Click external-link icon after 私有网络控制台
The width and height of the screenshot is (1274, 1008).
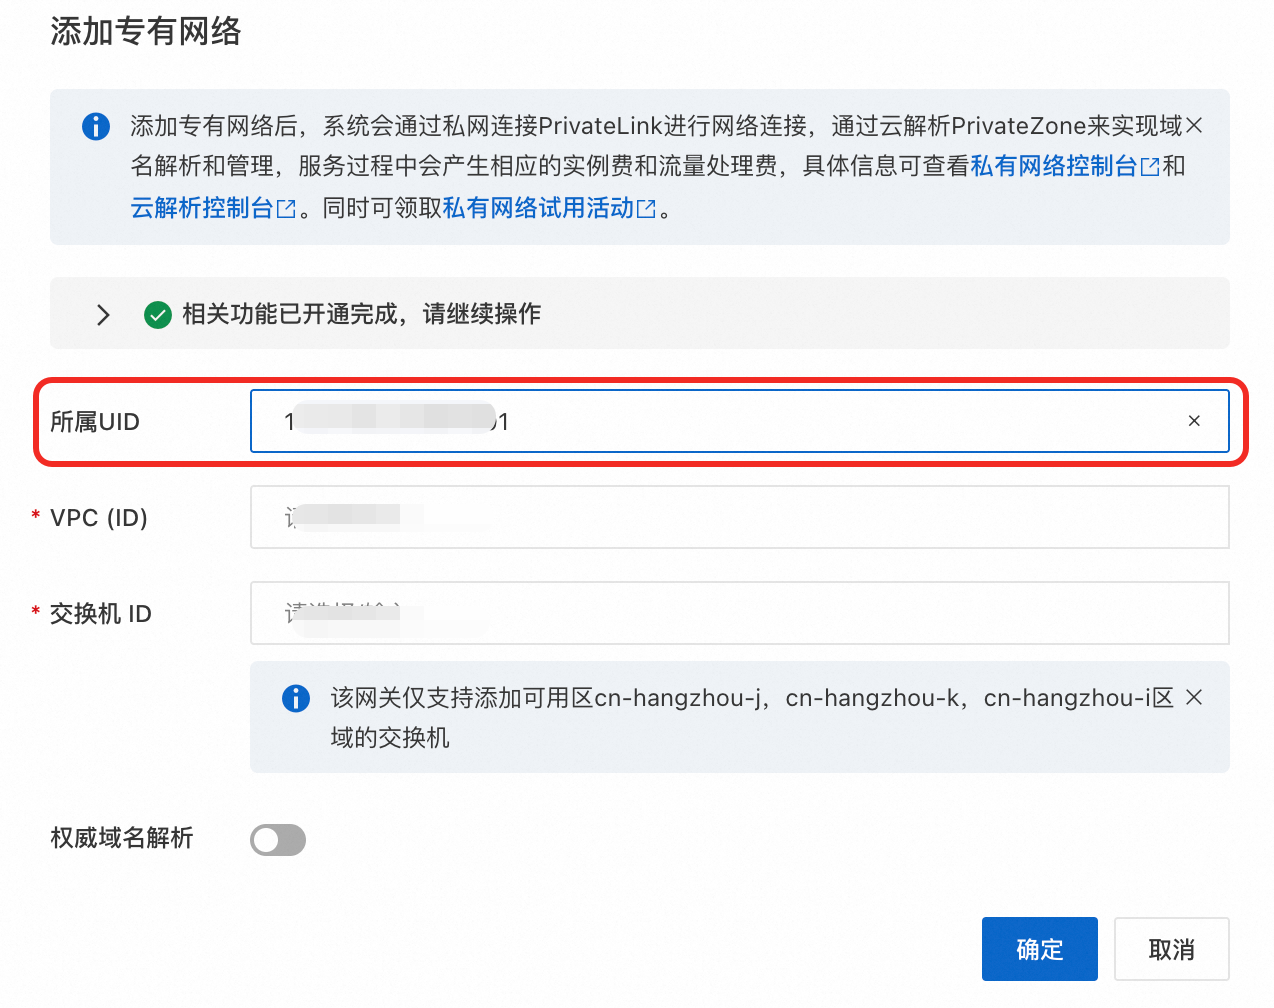(1150, 167)
